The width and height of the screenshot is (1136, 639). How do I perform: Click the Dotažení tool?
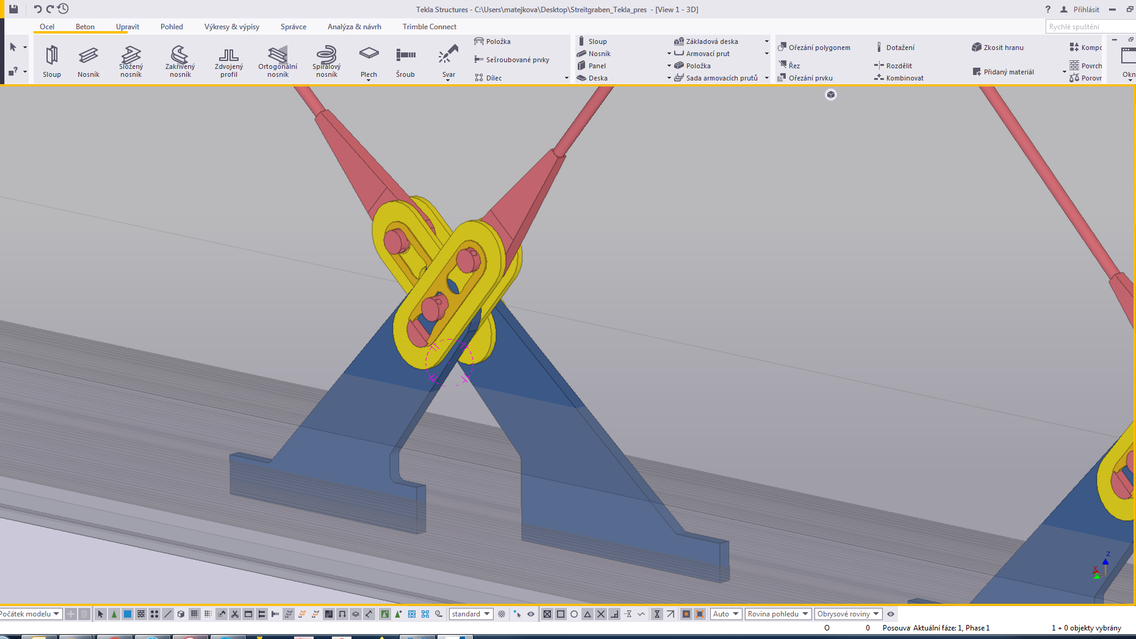point(895,47)
